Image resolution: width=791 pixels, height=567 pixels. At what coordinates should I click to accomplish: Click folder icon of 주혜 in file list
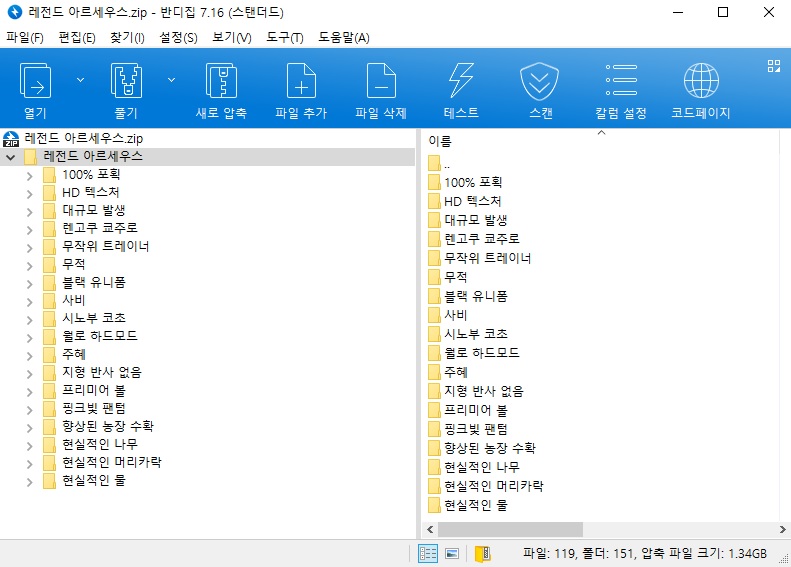click(x=434, y=372)
